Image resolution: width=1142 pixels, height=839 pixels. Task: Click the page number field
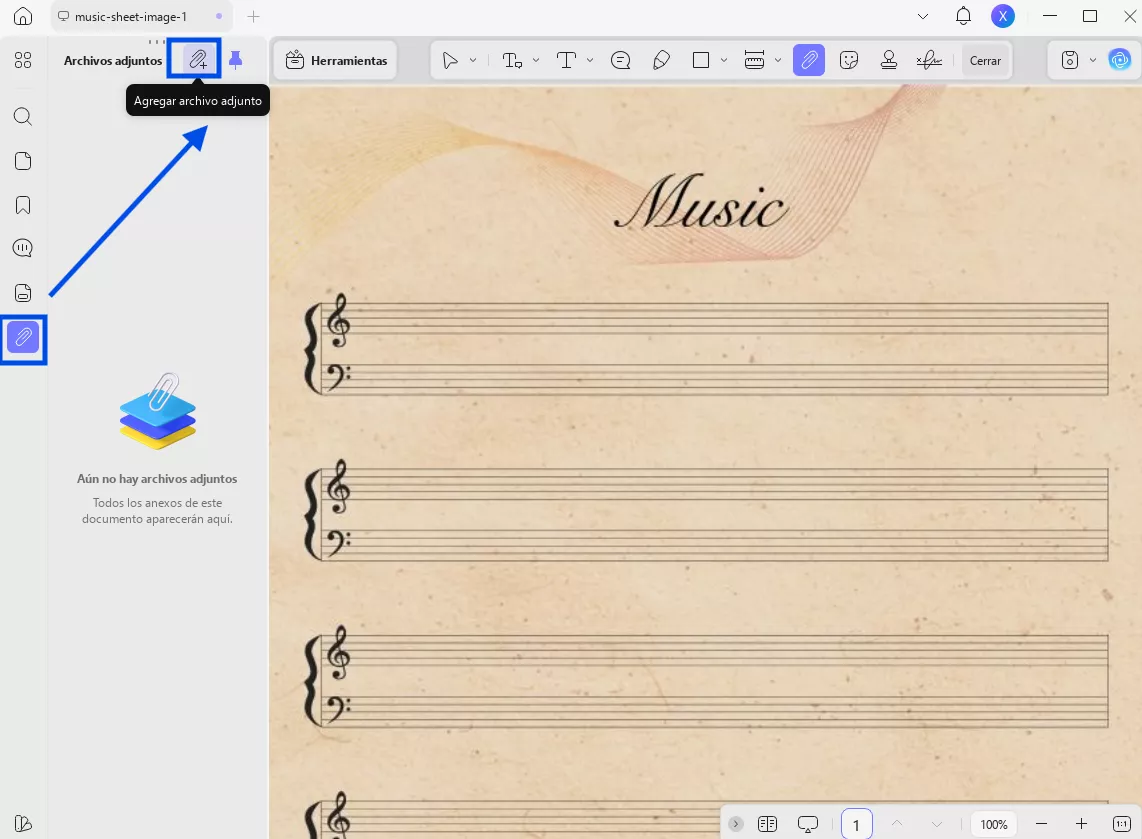coord(856,824)
